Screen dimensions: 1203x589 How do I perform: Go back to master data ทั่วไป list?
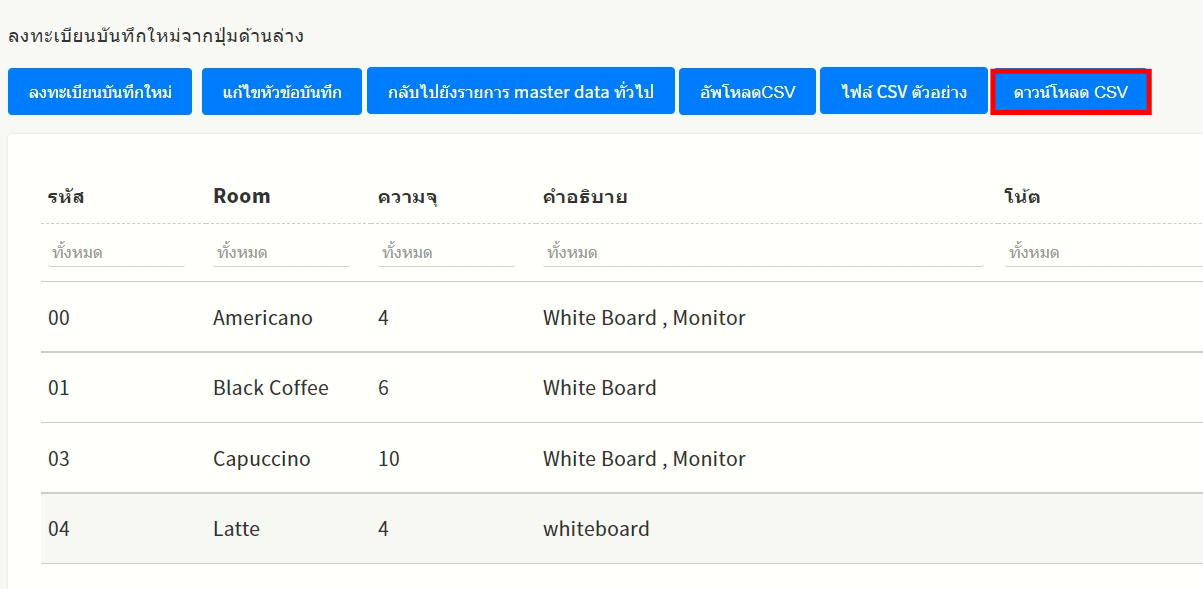pyautogui.click(x=520, y=92)
